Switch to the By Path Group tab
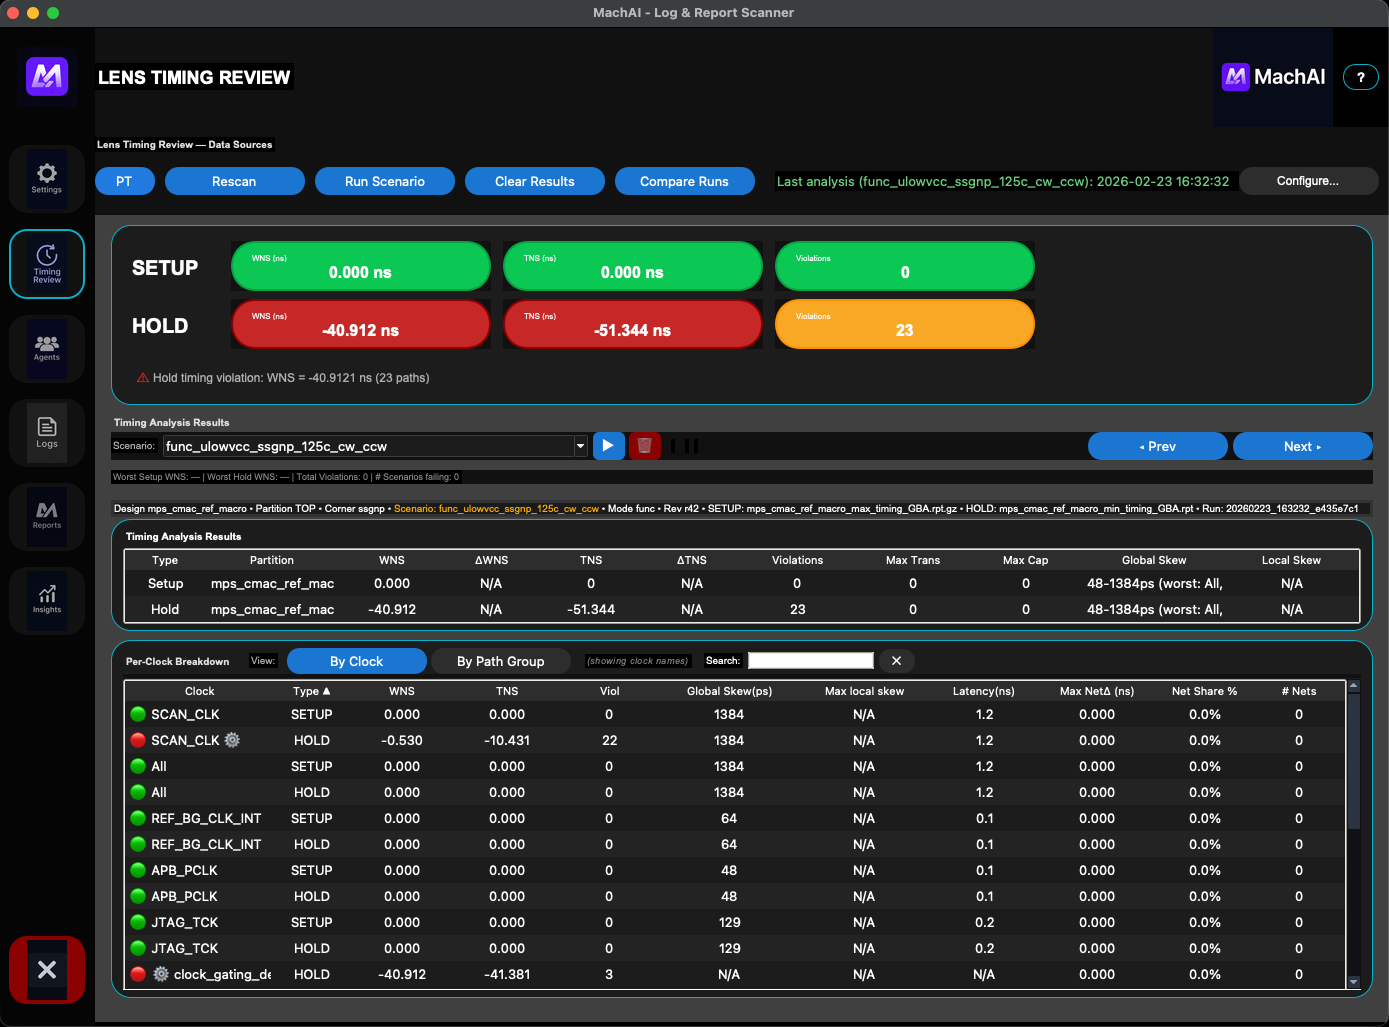The image size is (1389, 1027). (x=501, y=661)
